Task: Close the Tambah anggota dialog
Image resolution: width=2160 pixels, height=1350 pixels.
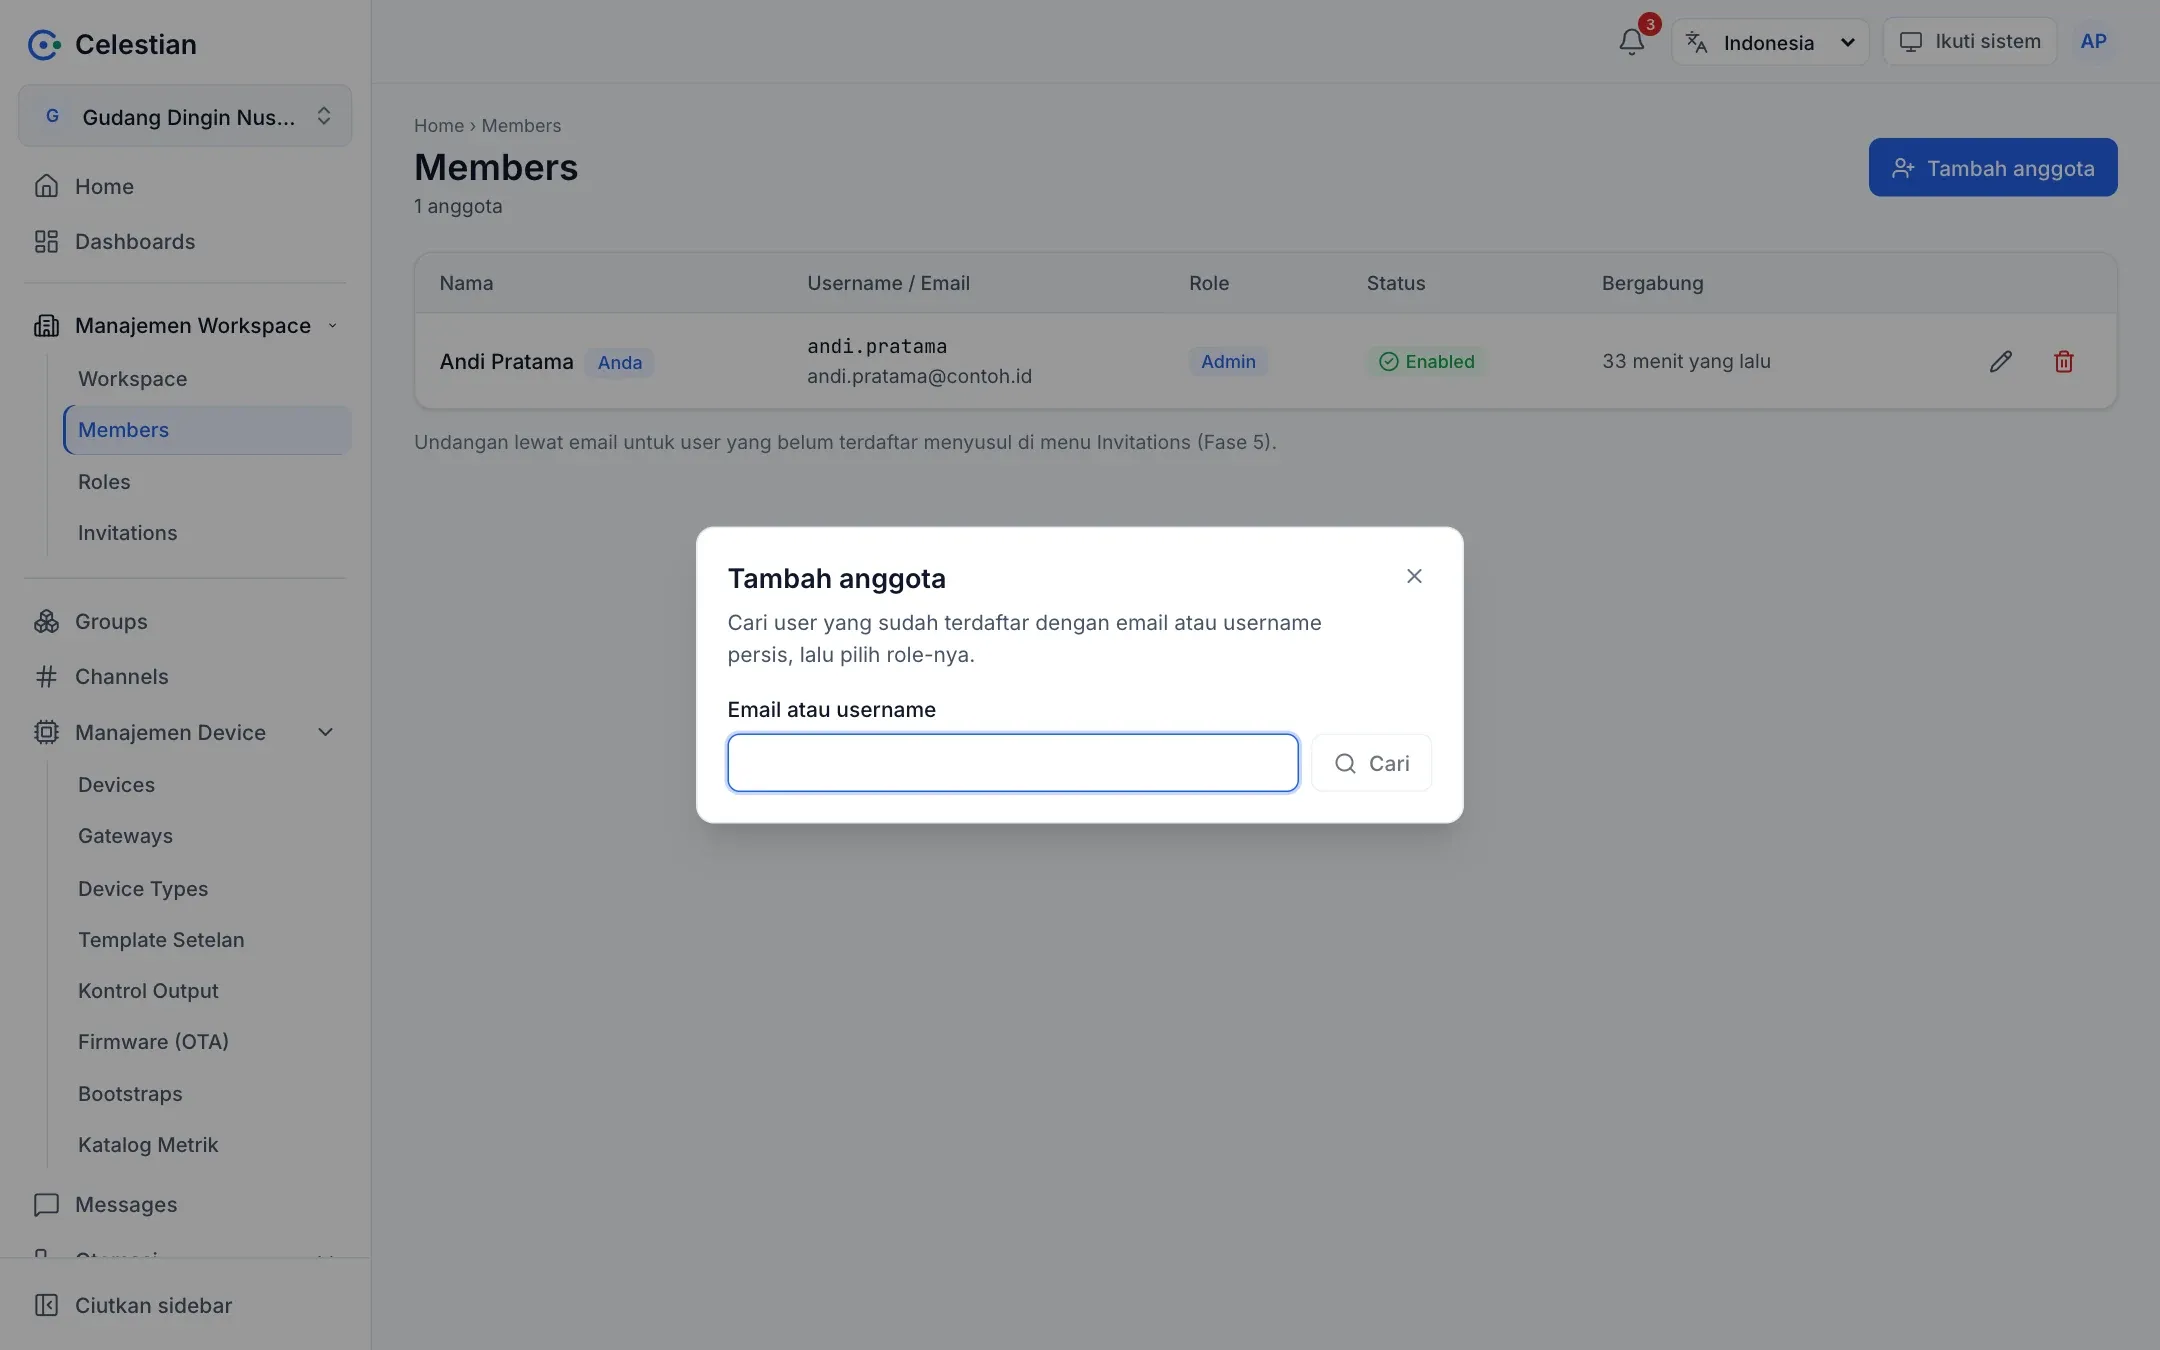Action: click(x=1414, y=576)
